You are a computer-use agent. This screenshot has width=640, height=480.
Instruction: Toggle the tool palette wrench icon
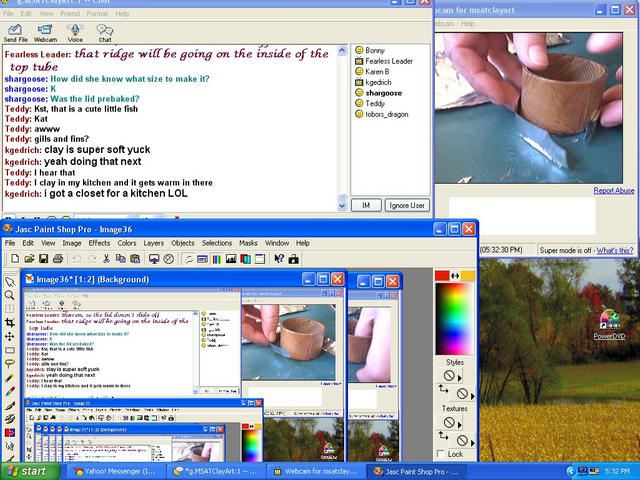point(189,259)
